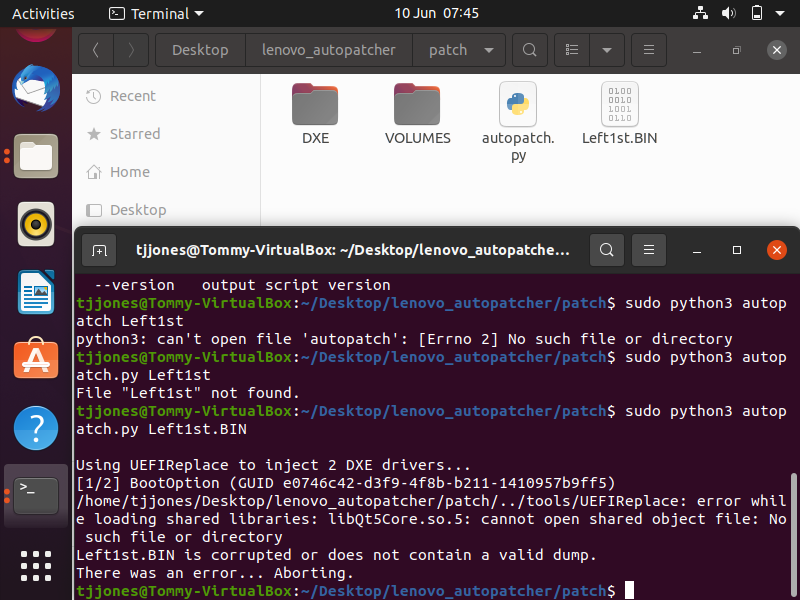
Task: Go back in the Files window
Action: point(96,50)
